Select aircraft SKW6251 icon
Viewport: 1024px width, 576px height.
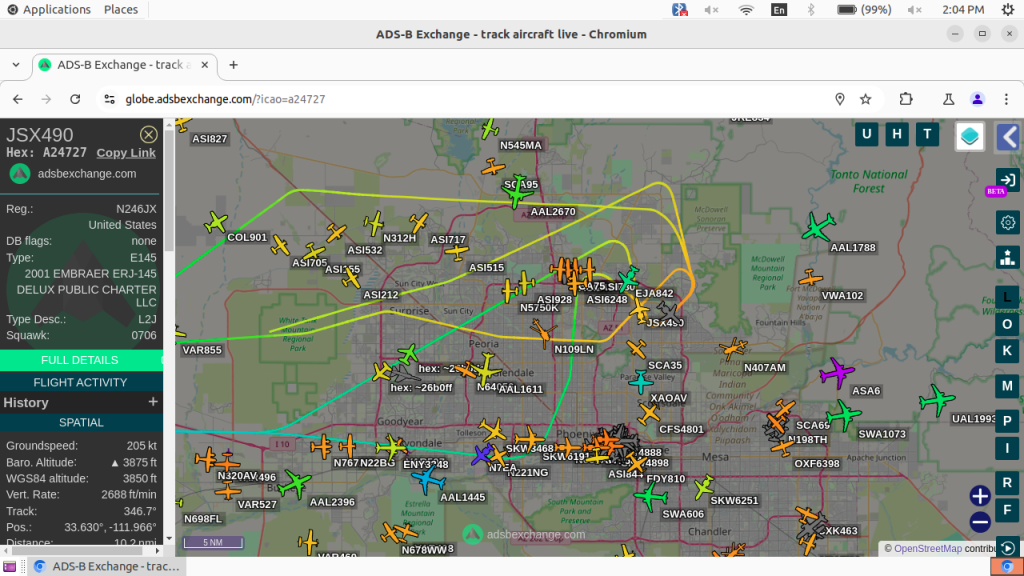[703, 487]
